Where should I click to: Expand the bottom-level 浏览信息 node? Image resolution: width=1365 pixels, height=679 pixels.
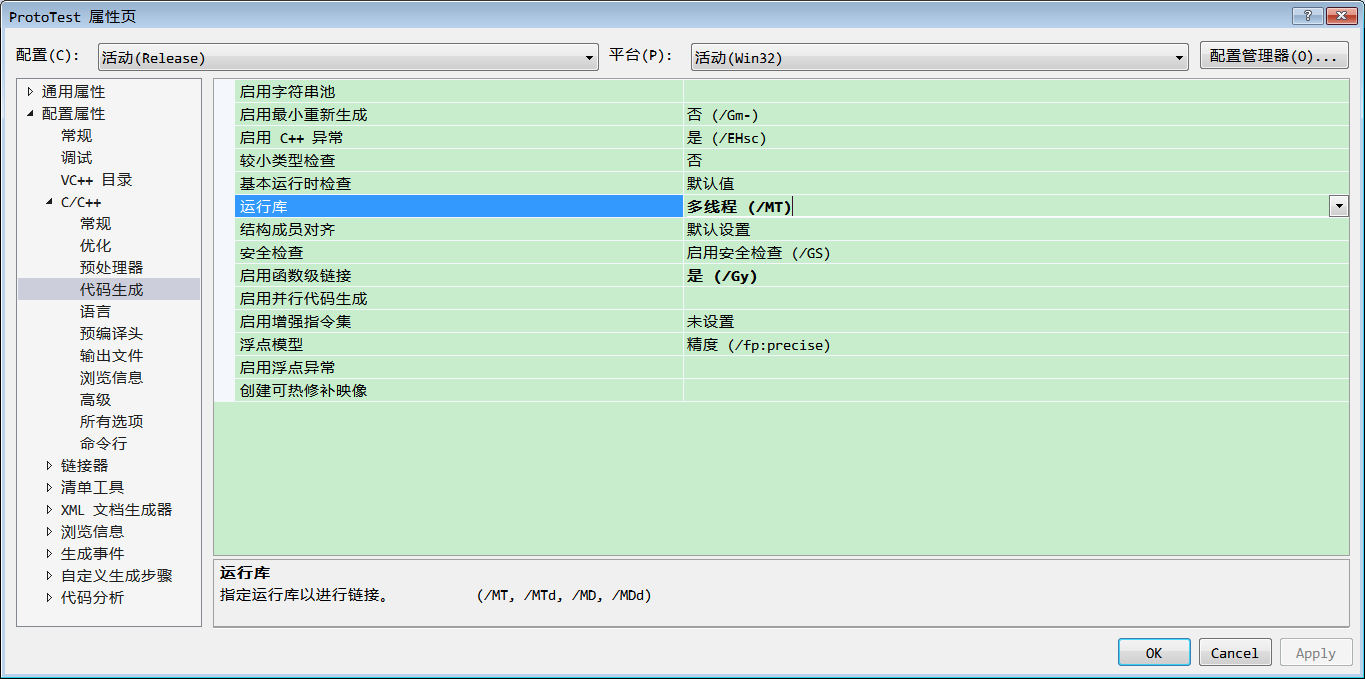point(50,532)
